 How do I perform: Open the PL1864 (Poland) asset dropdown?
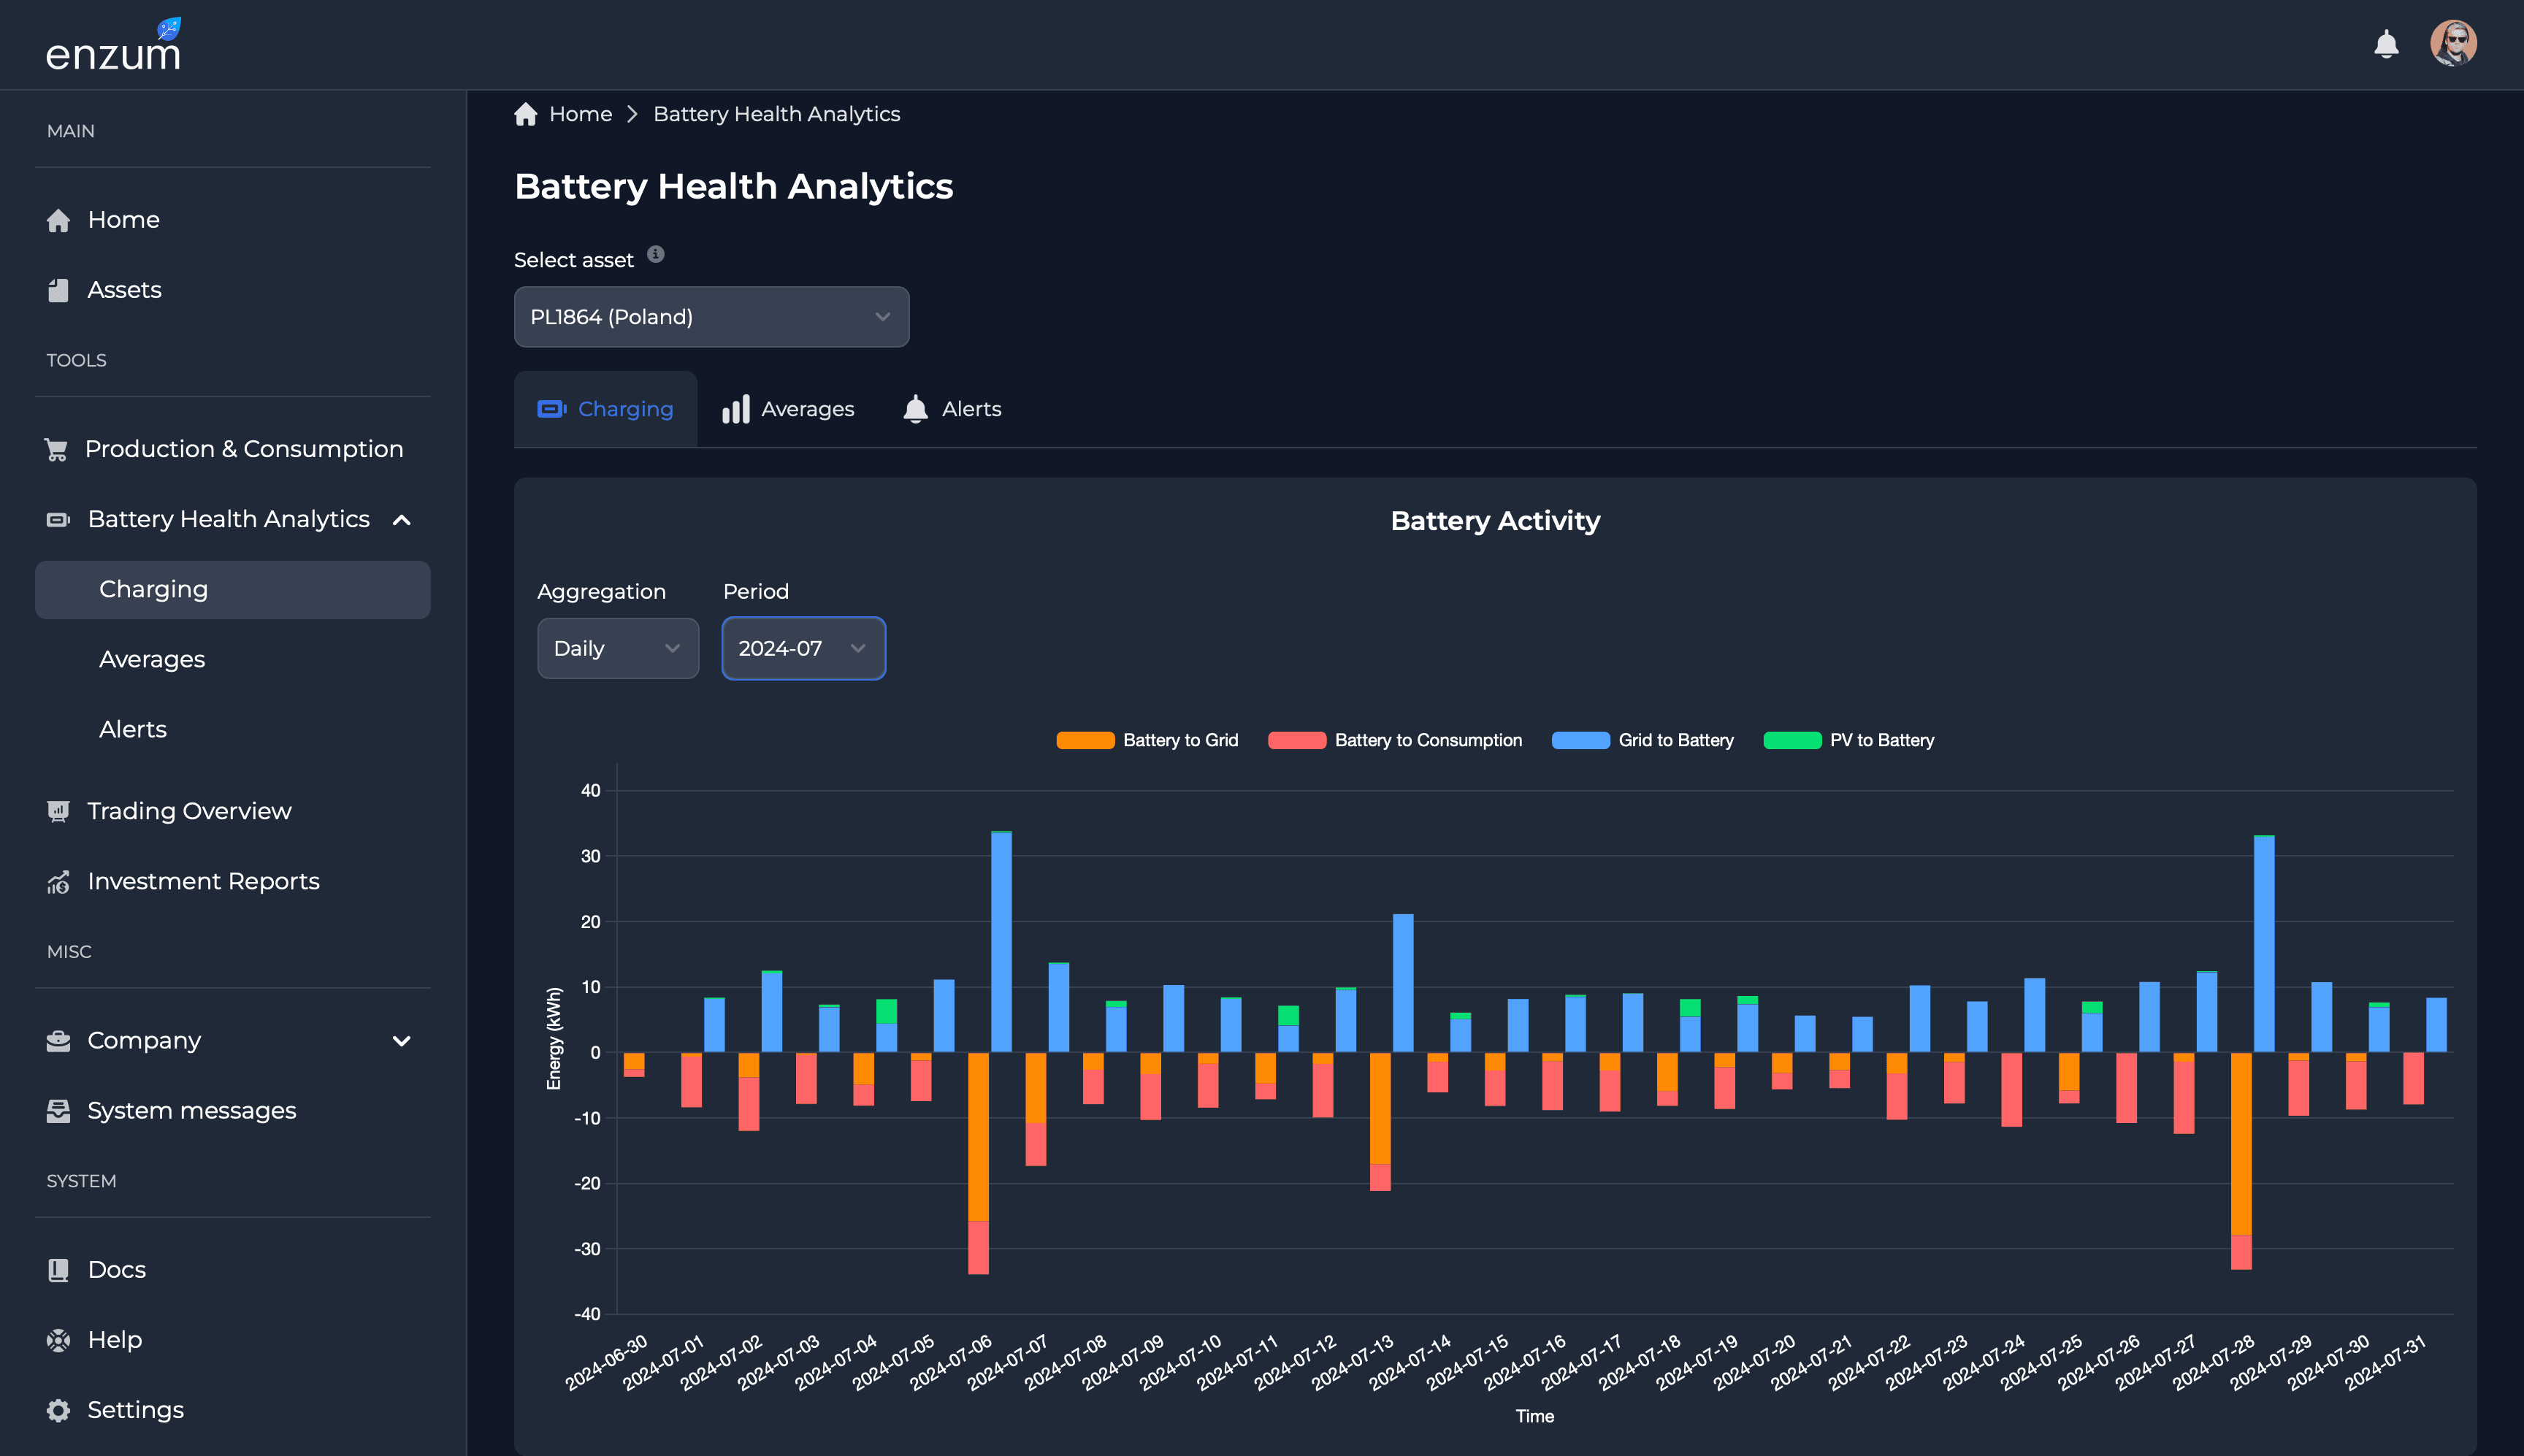pyautogui.click(x=711, y=317)
